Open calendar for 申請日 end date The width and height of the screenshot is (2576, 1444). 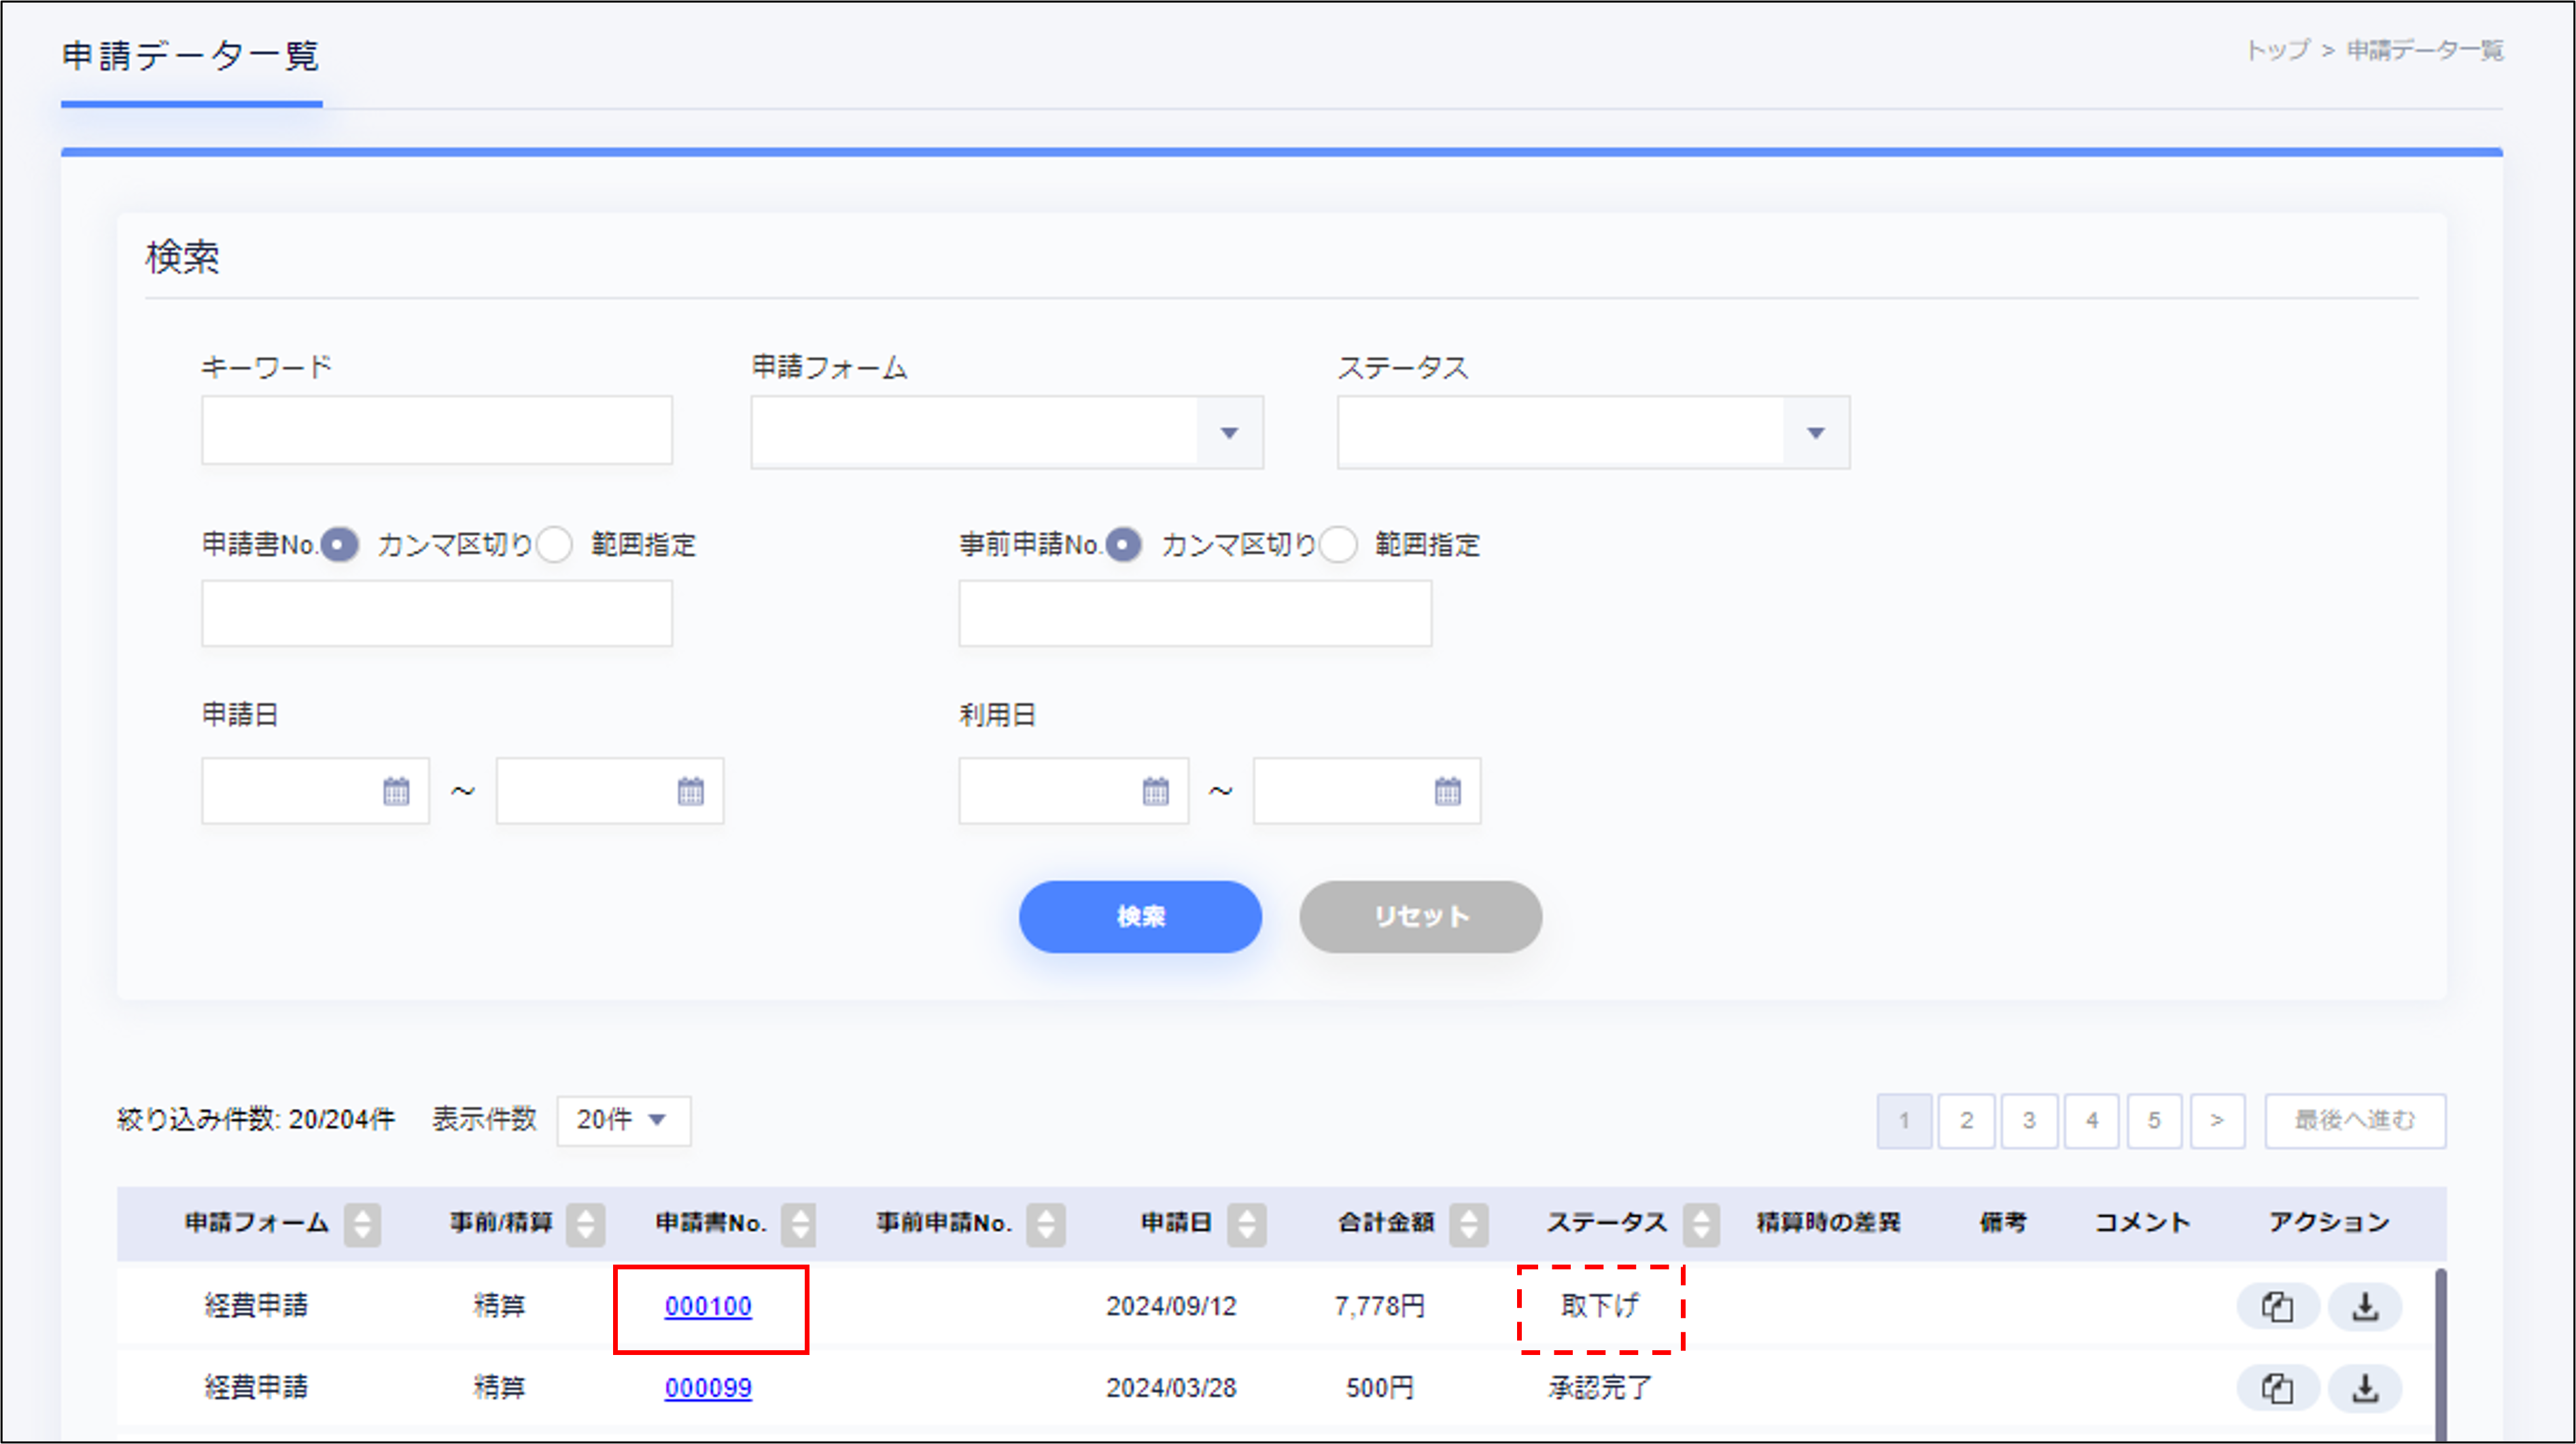690,791
